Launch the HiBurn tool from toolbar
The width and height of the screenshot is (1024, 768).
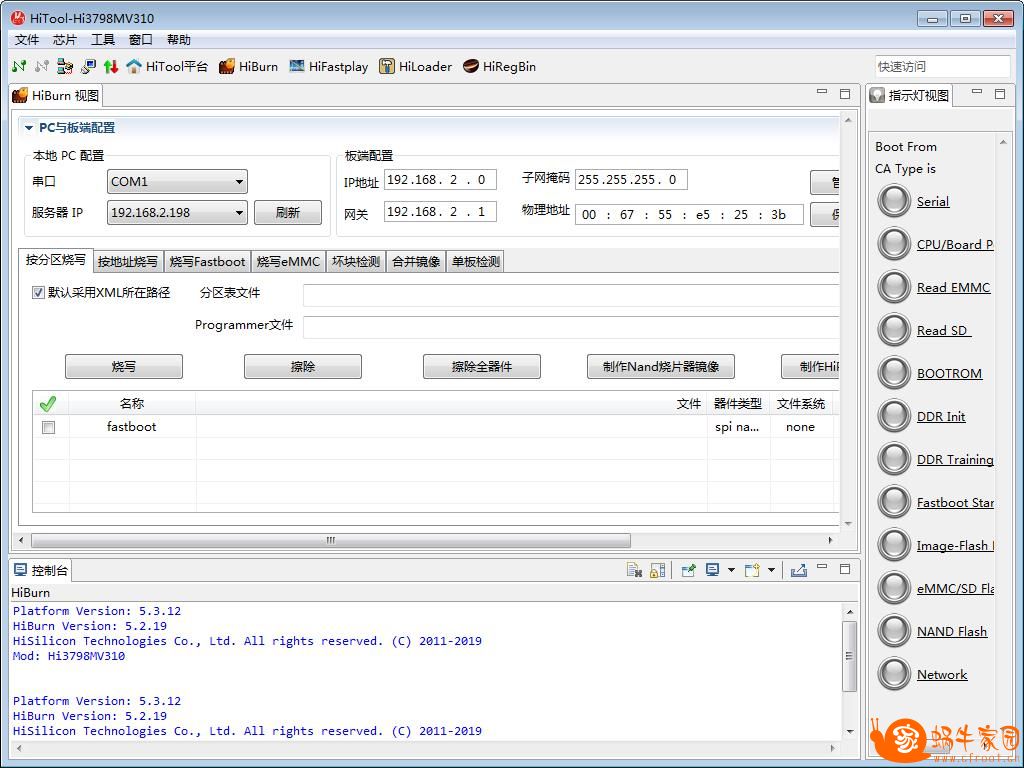click(248, 66)
